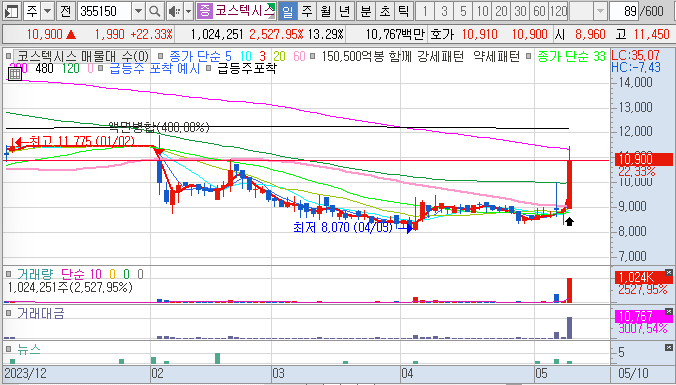Select the 틱 tick chart tab
This screenshot has width=676, height=385.
point(404,11)
